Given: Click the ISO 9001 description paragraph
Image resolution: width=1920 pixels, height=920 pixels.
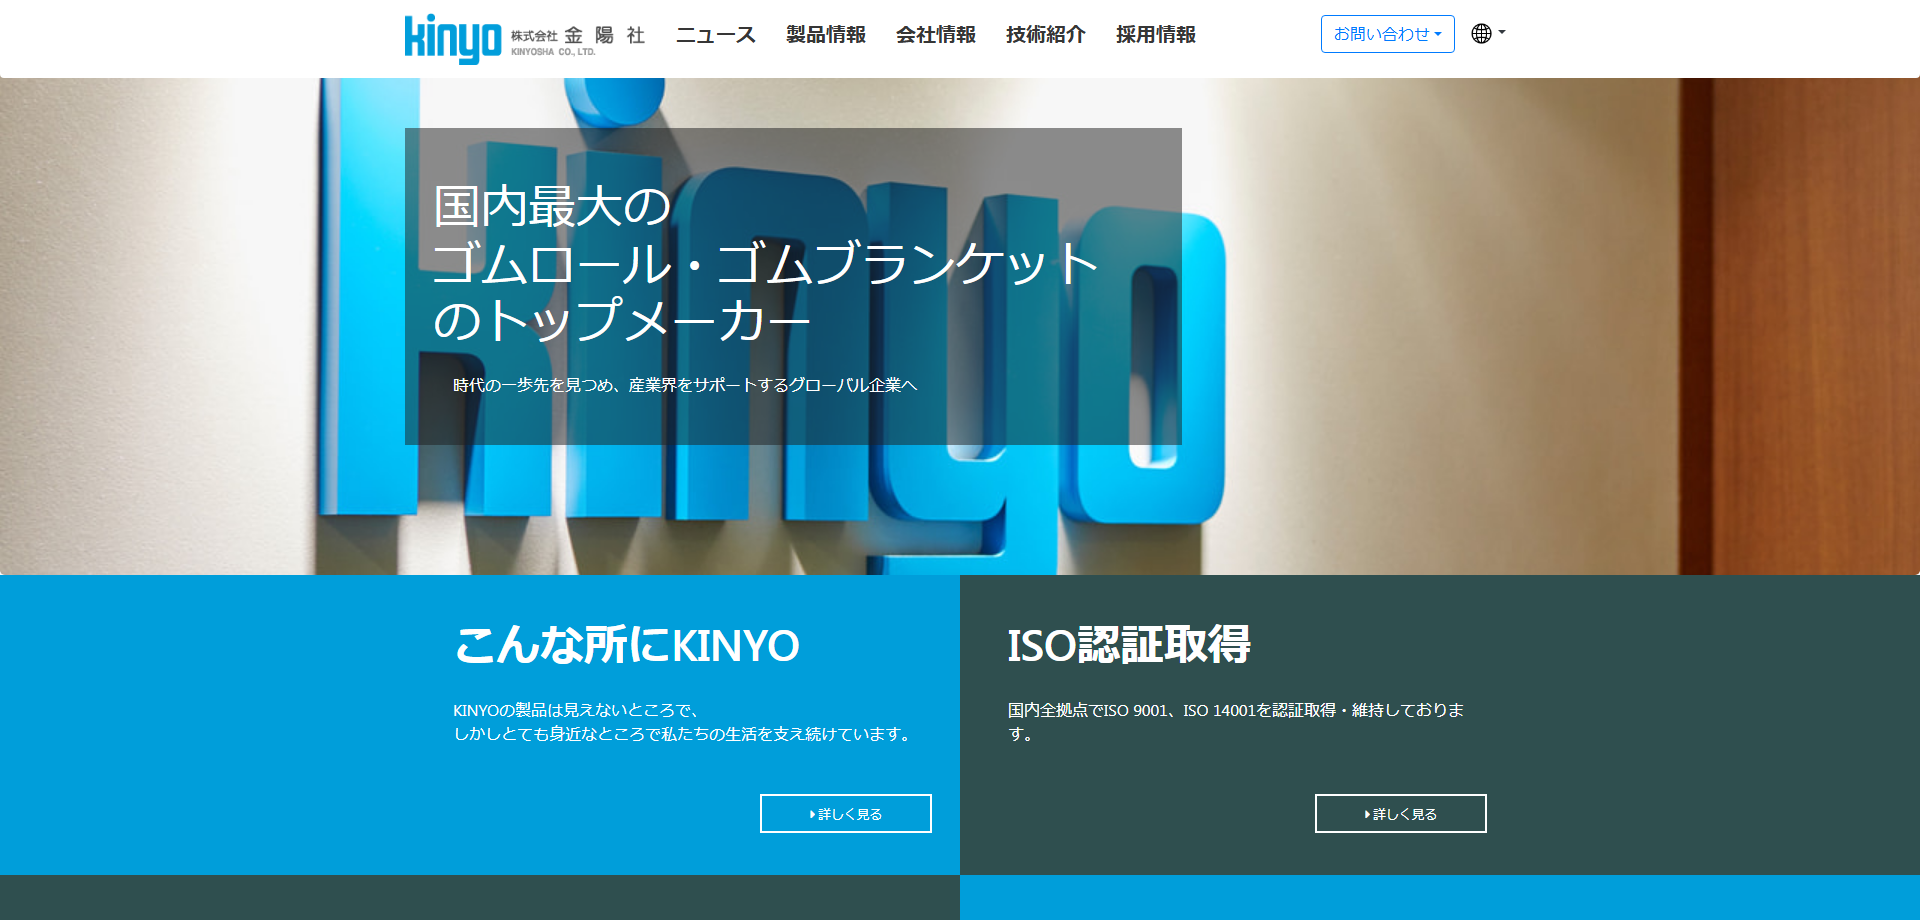Looking at the screenshot, I should pos(1236,722).
